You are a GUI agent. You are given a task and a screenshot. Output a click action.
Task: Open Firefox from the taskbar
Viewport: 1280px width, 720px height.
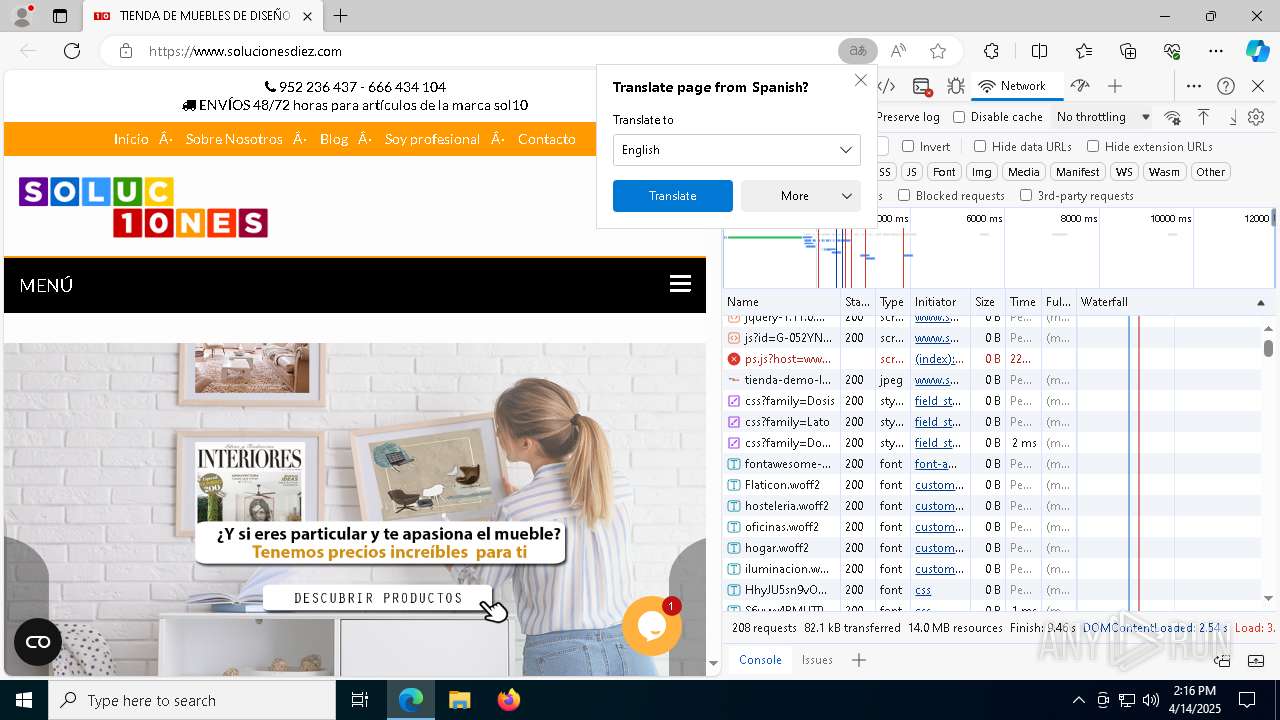pyautogui.click(x=509, y=700)
